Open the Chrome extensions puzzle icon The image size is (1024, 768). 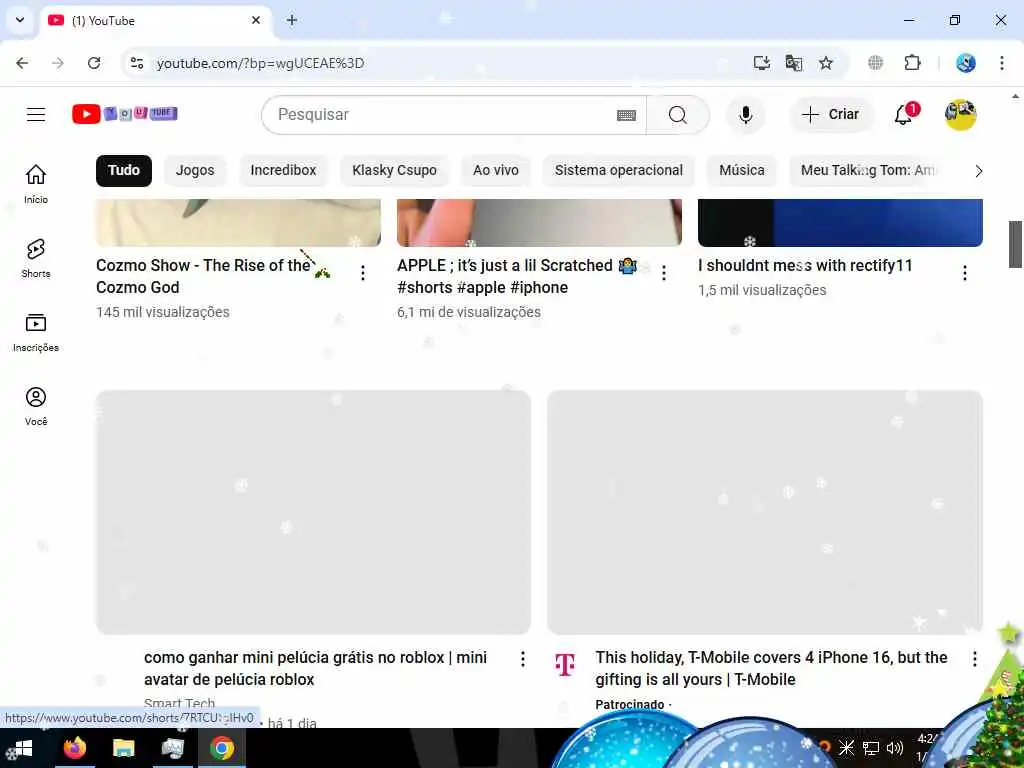pos(912,63)
